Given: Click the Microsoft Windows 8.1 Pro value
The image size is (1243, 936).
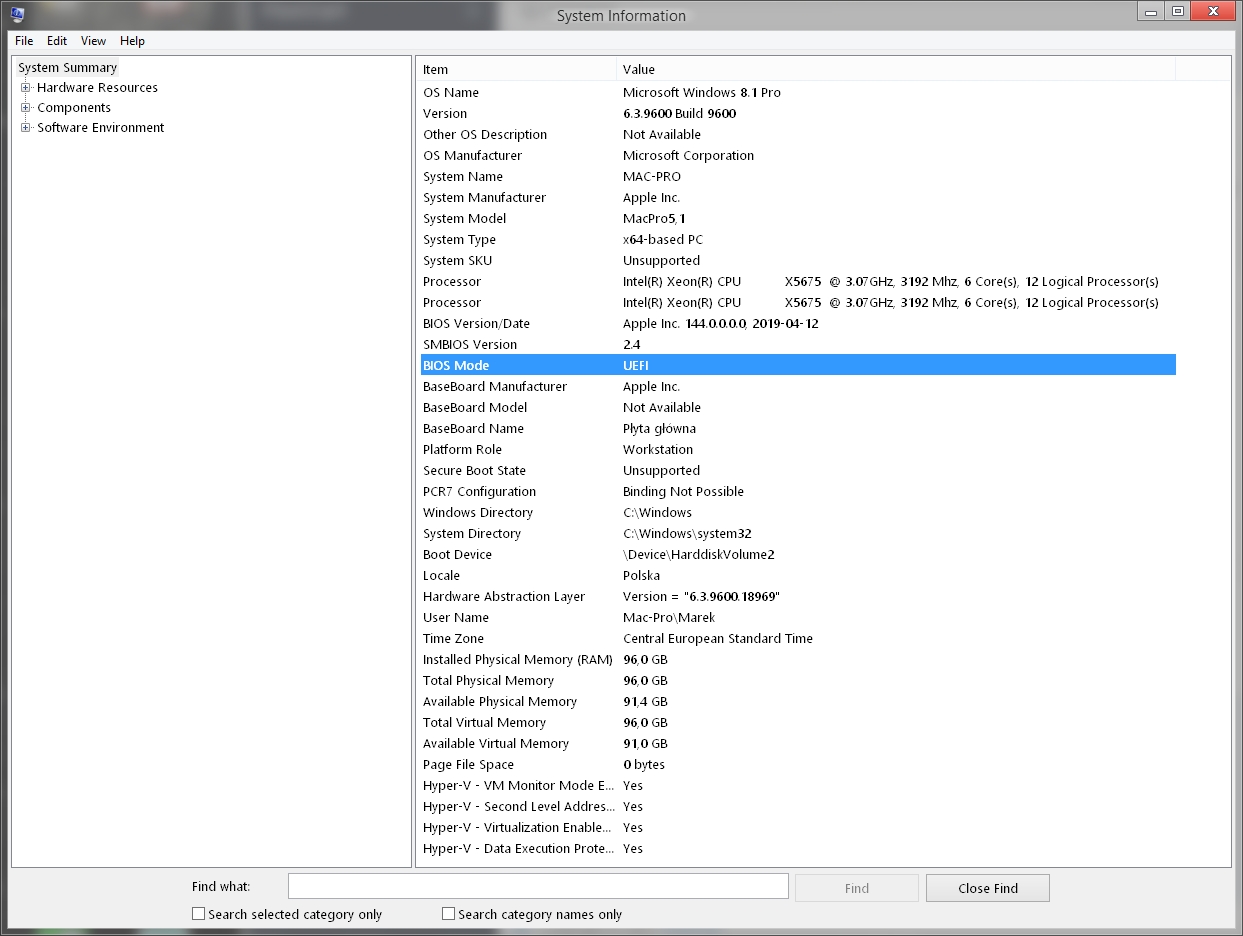Looking at the screenshot, I should (x=702, y=93).
